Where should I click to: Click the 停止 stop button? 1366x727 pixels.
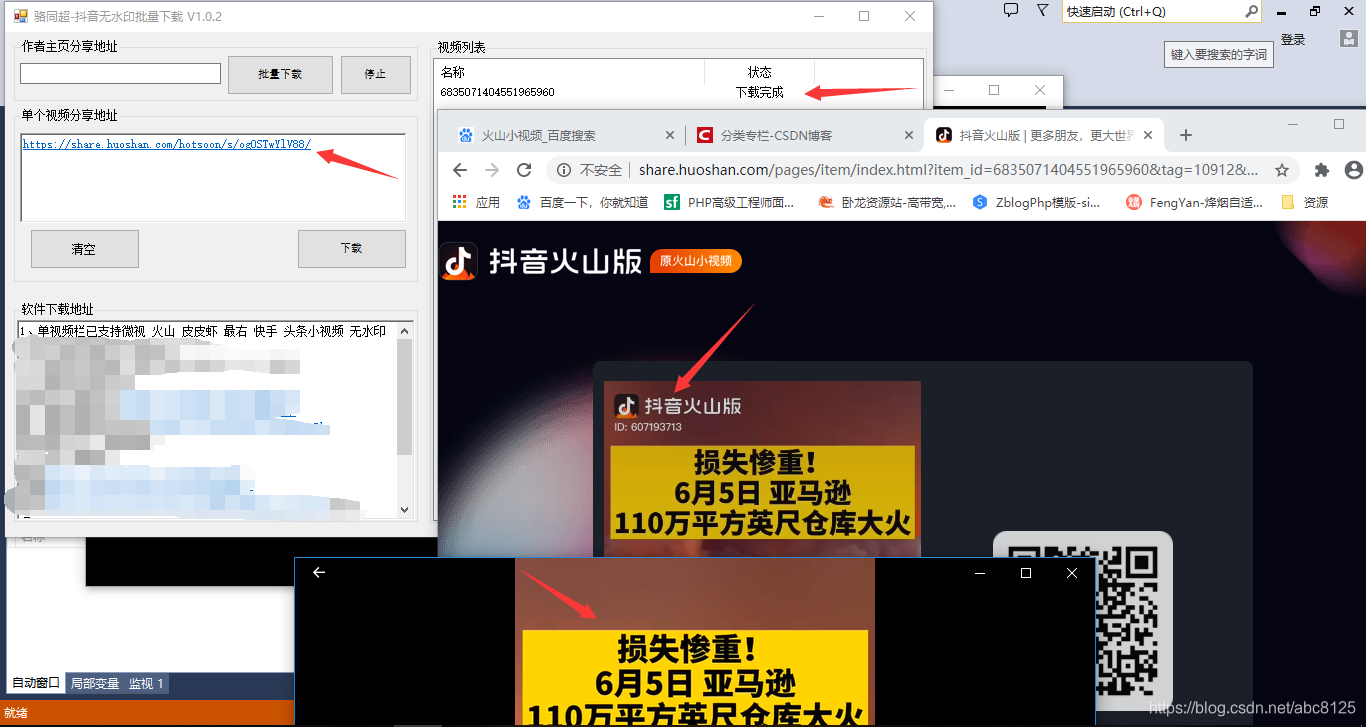[x=375, y=74]
